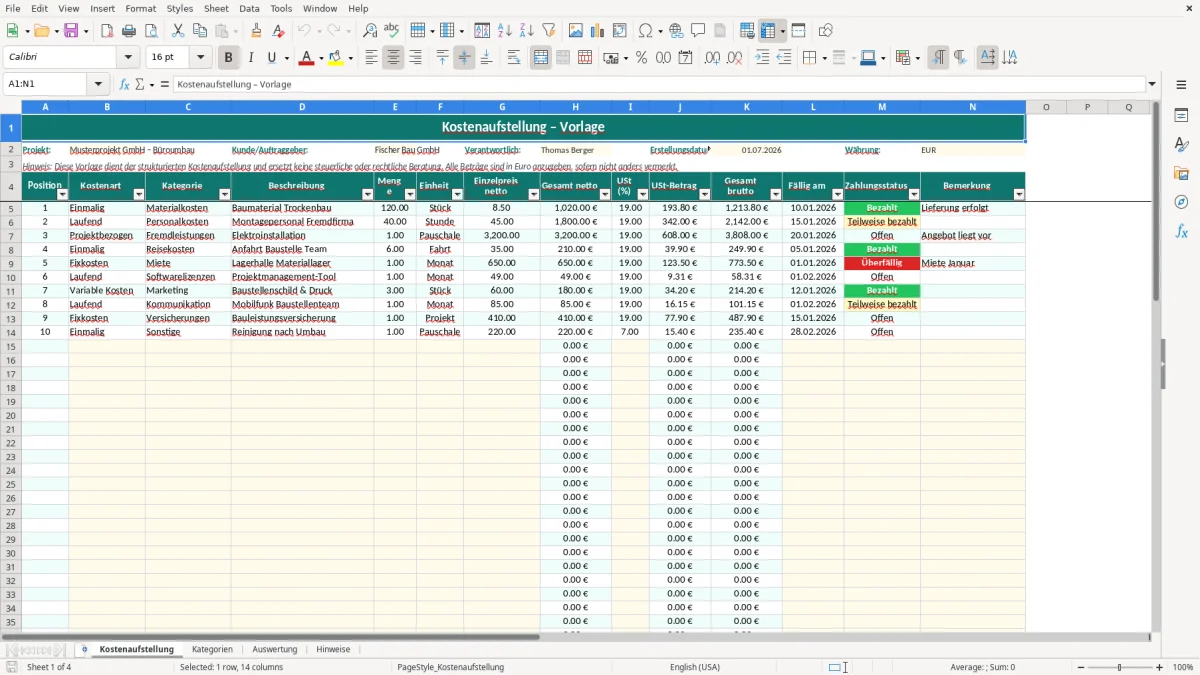Toggle Align Left
Viewport: 1200px width, 675px height.
[x=371, y=58]
